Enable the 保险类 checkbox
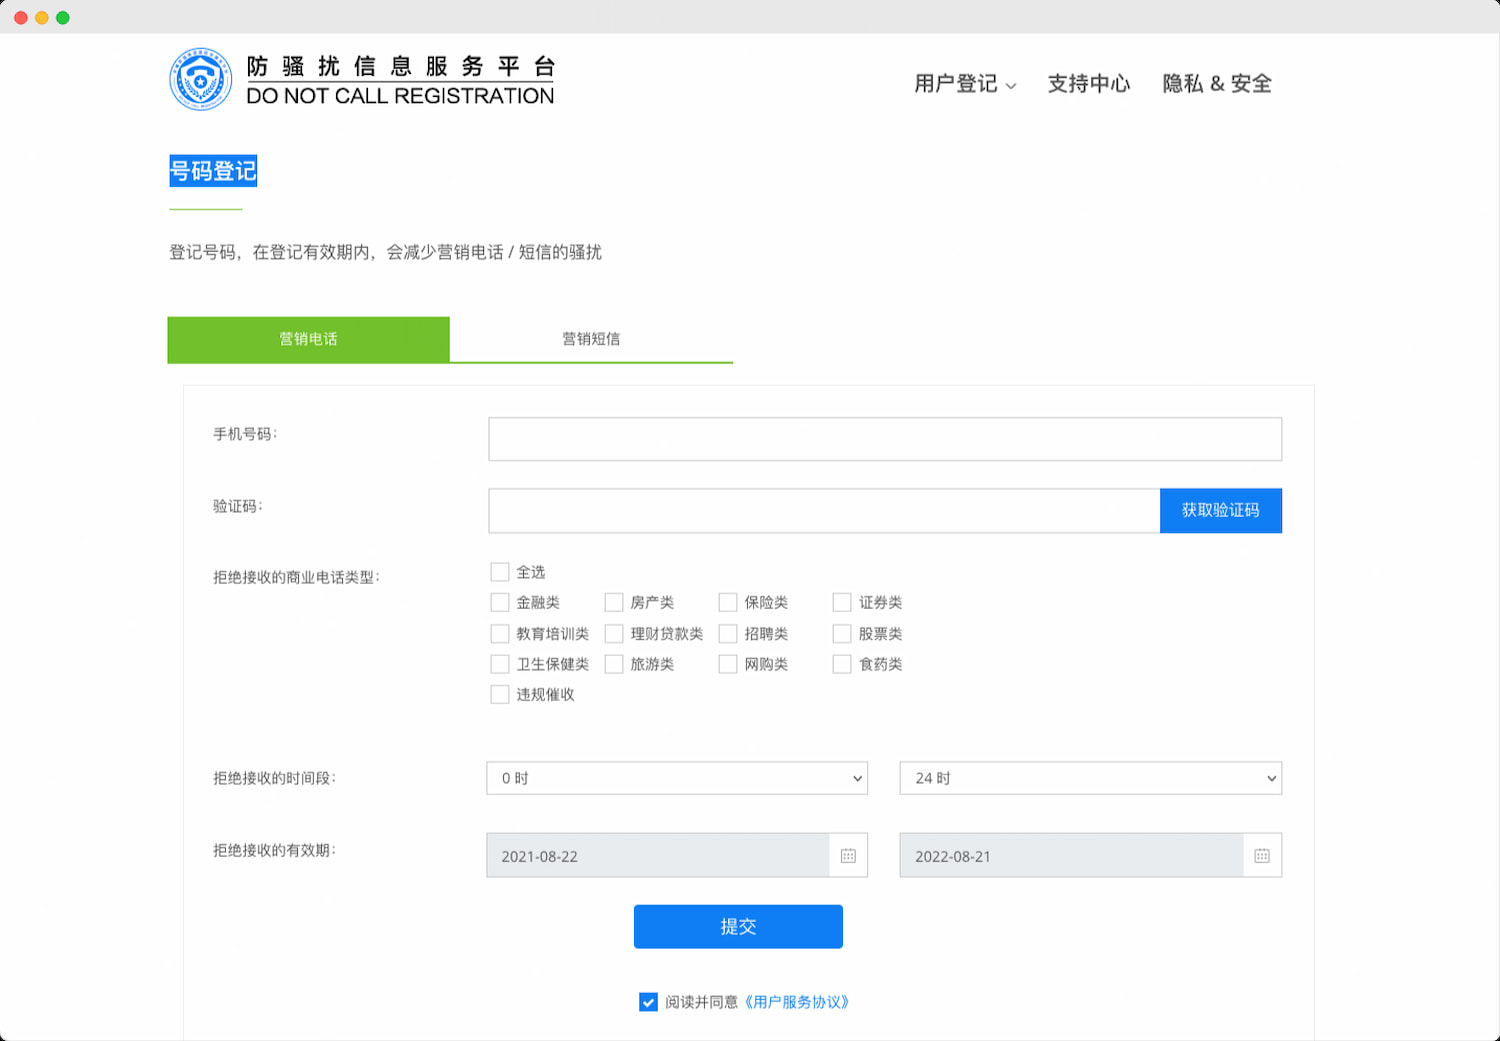This screenshot has height=1041, width=1500. (x=728, y=602)
